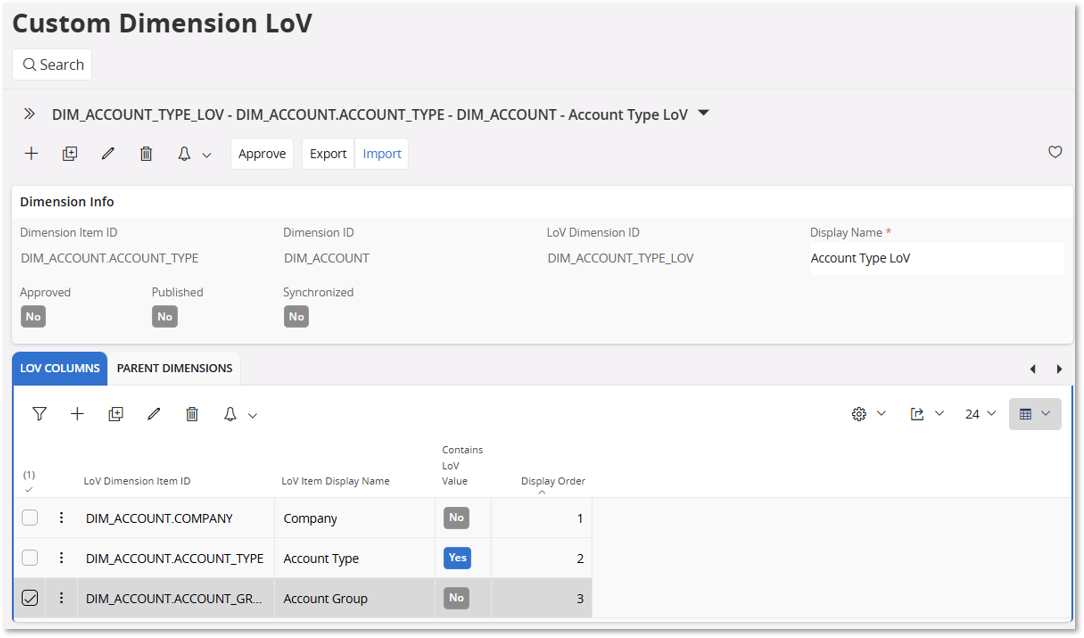Image resolution: width=1084 pixels, height=638 pixels.
Task: Click the Dimension Item ID value DIM_ACCOUNT.ACCOUNT_TYPE
Action: [110, 259]
